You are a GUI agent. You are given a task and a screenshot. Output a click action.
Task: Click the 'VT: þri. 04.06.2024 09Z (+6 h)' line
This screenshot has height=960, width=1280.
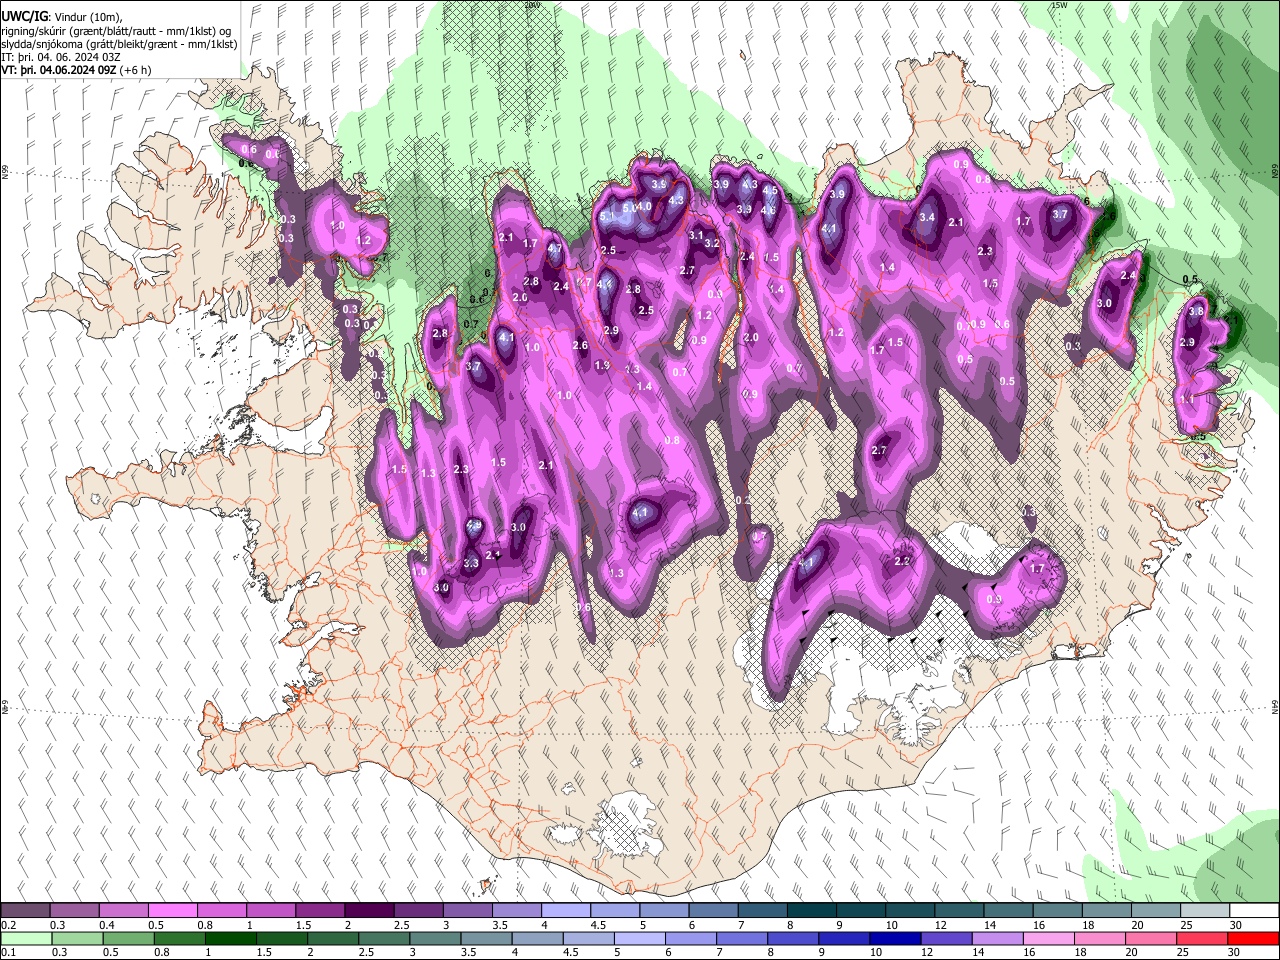click(76, 70)
